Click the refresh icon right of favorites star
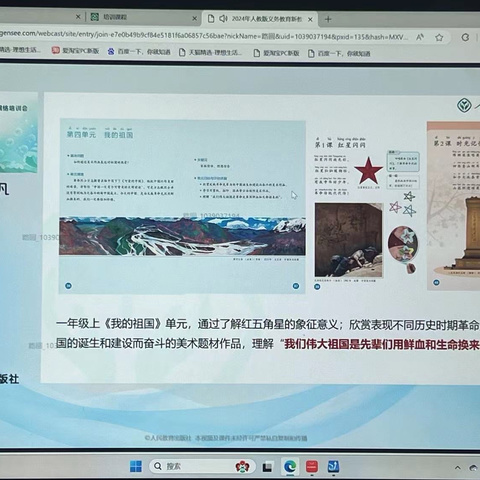This screenshot has height=480, width=480. 465,37
